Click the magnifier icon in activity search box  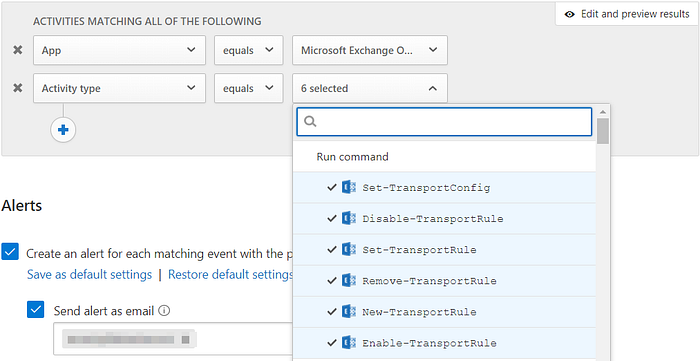pyautogui.click(x=310, y=121)
